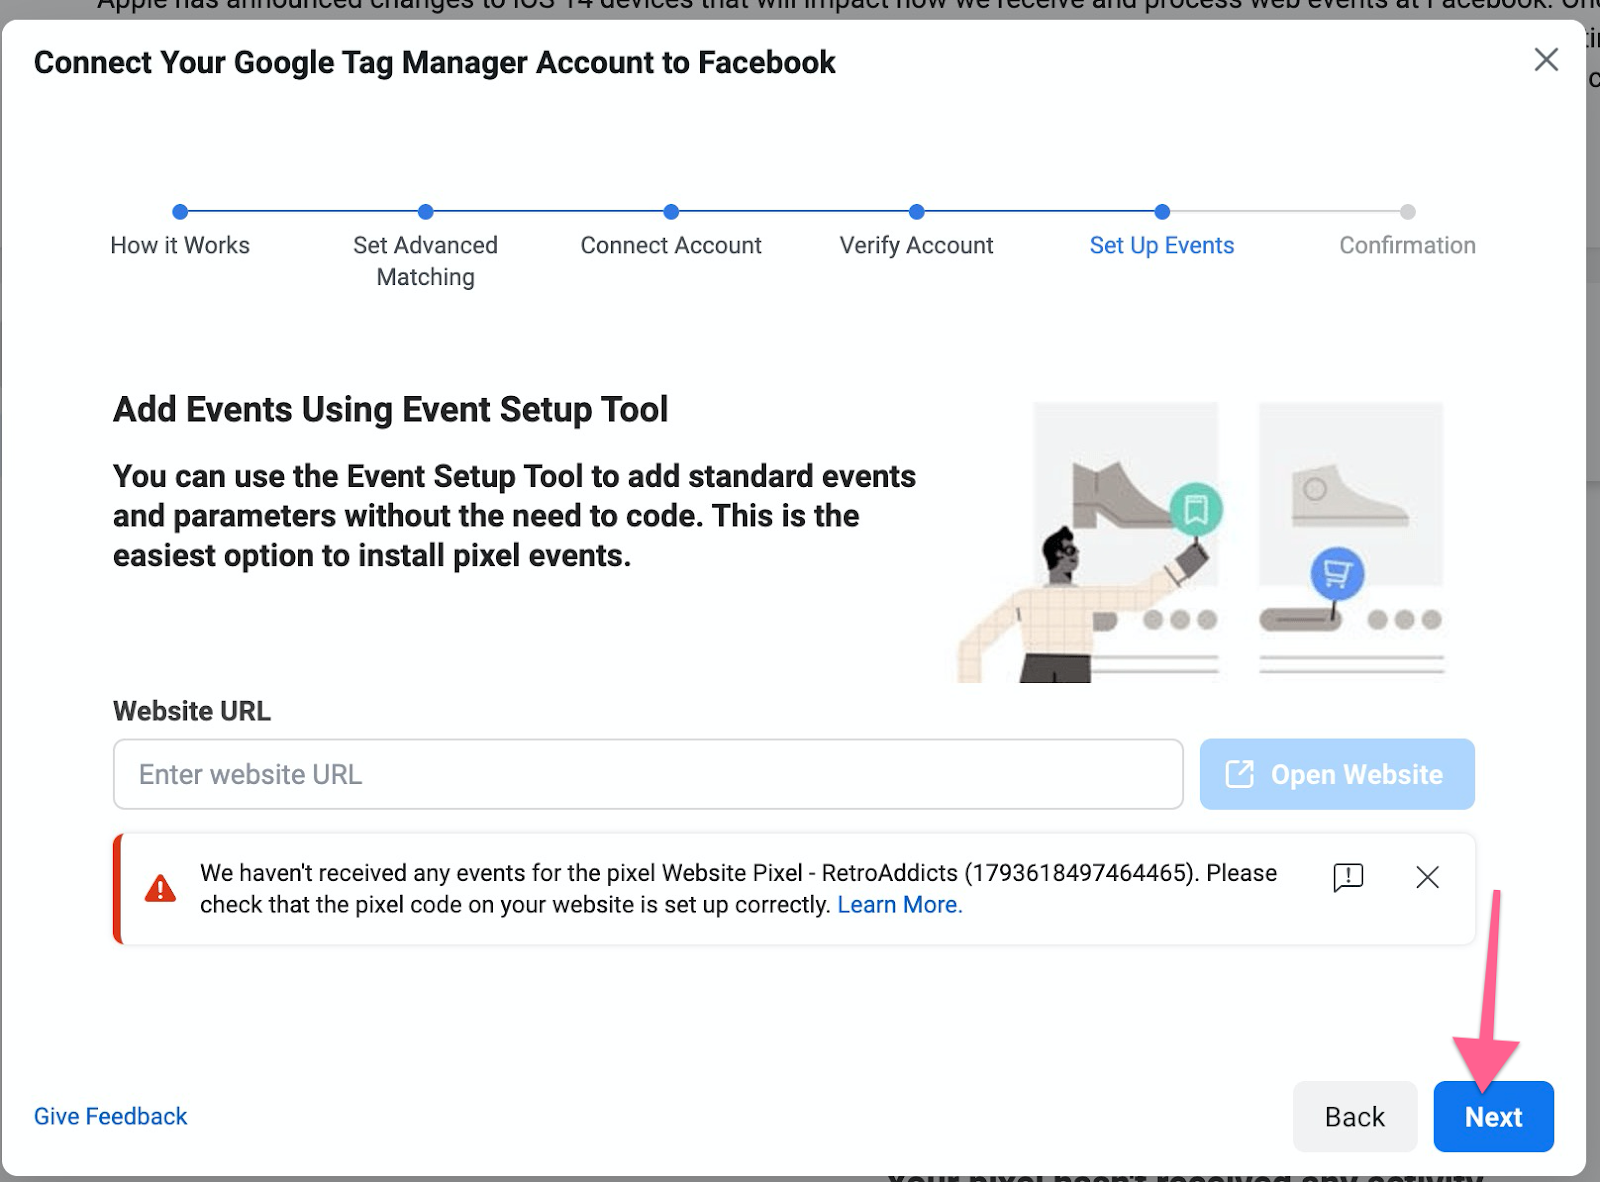The width and height of the screenshot is (1600, 1182).
Task: Click the blue shopping cart icon in the illustration
Action: point(1337,574)
